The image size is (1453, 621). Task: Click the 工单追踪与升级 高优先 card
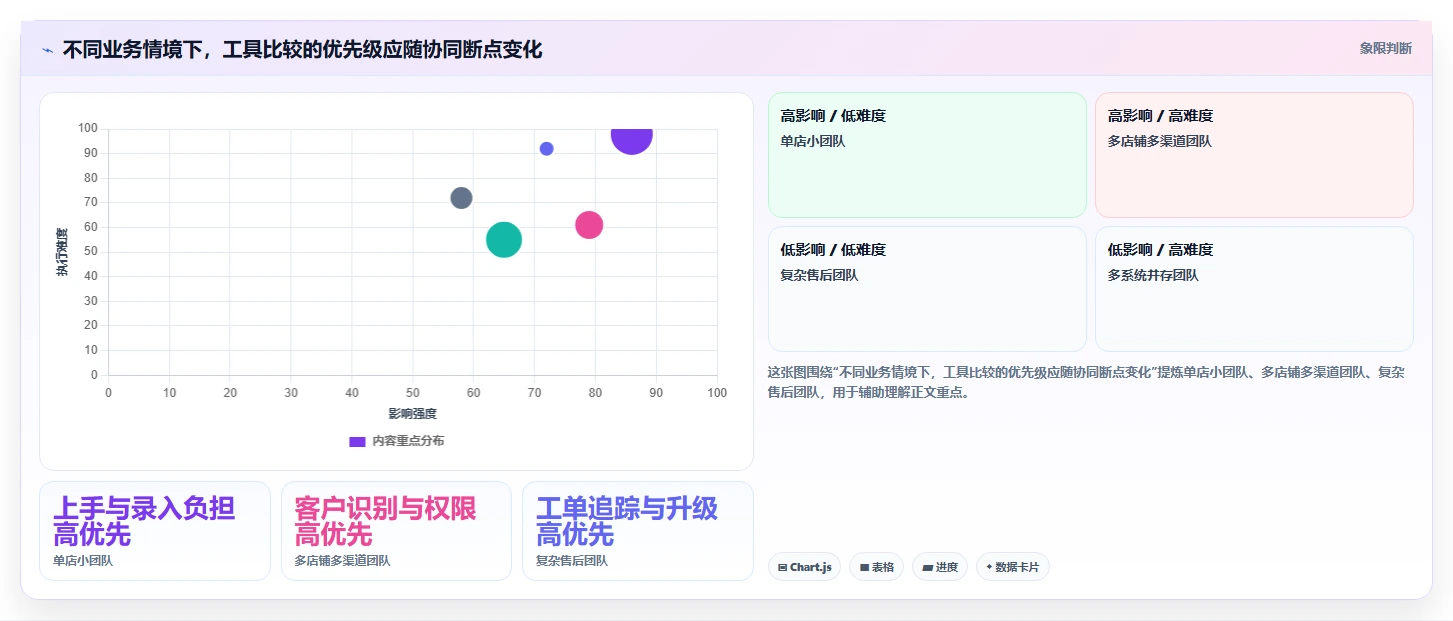point(638,531)
